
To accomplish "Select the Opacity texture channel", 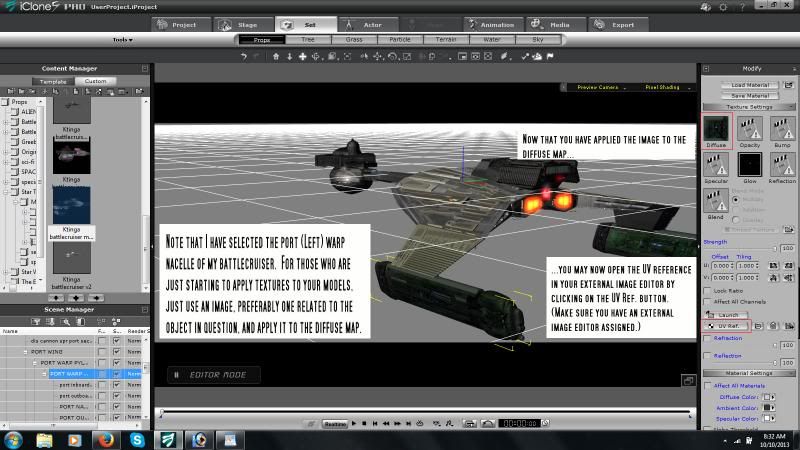I will 749,128.
